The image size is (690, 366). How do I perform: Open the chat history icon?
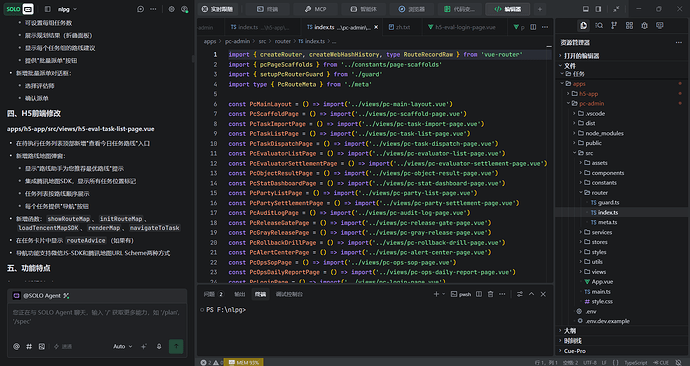pyautogui.click(x=140, y=9)
